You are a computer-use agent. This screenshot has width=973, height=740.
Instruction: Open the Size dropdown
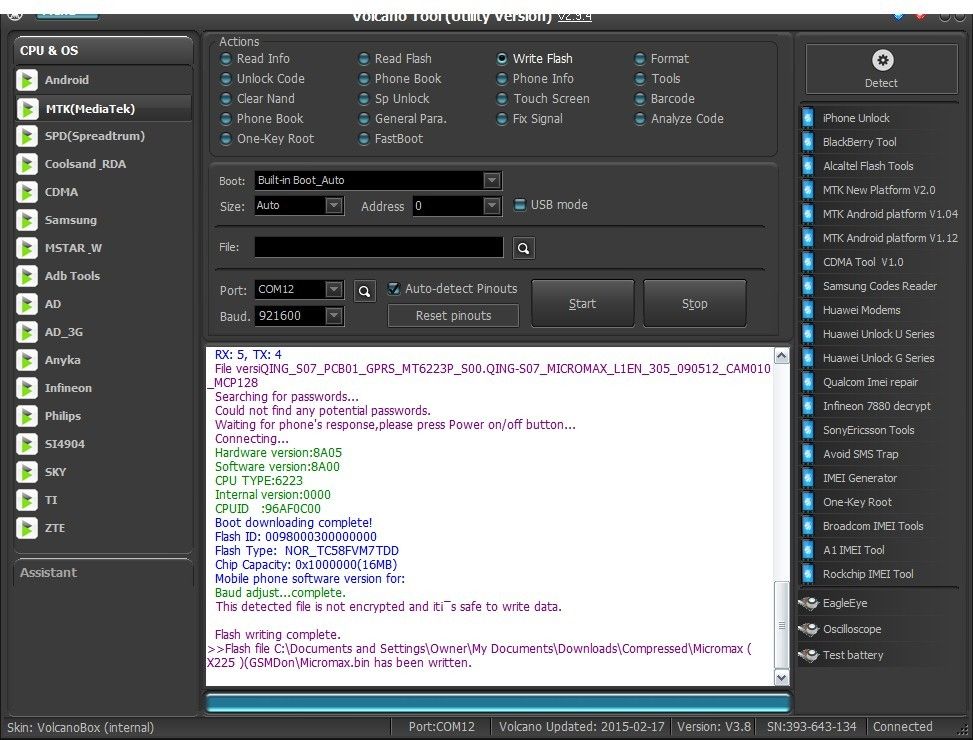pyautogui.click(x=334, y=205)
